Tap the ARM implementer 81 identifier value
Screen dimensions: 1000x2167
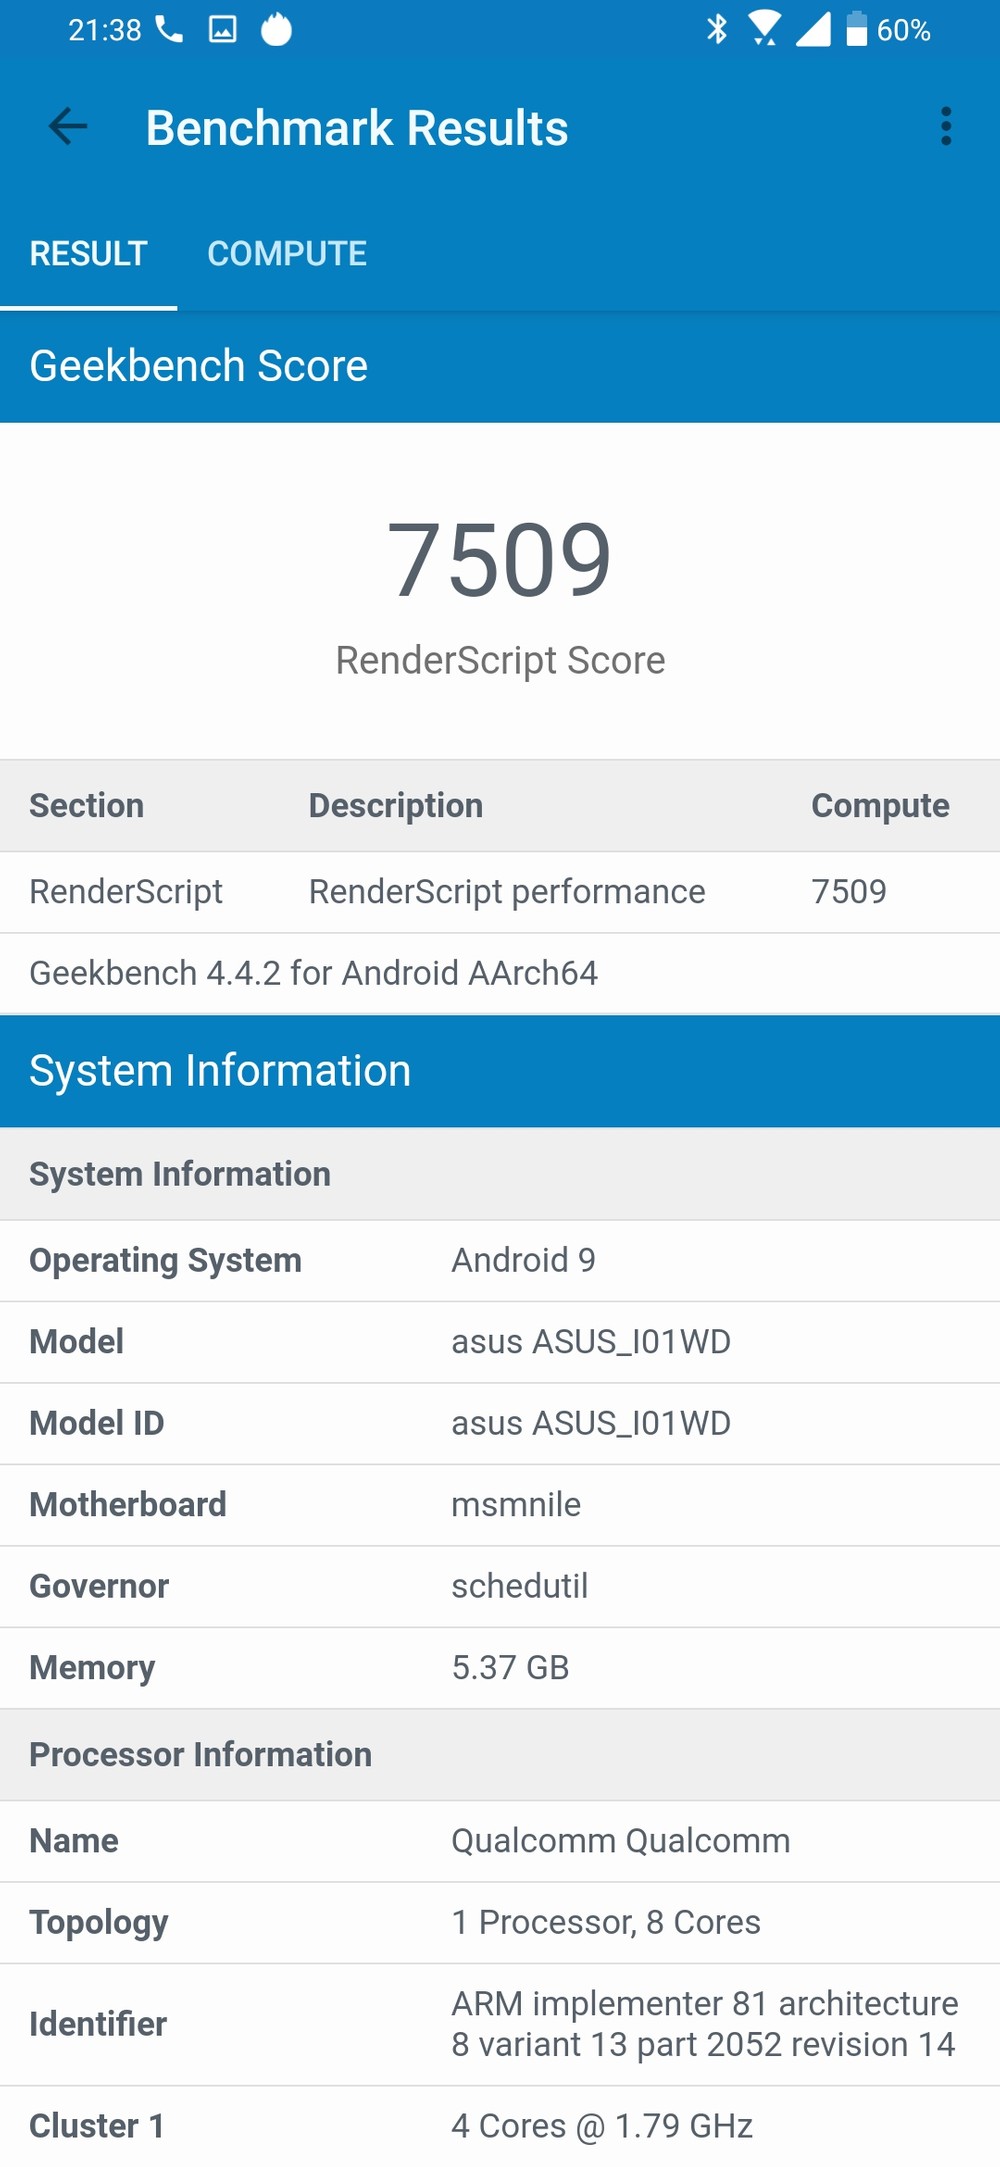tap(705, 2024)
